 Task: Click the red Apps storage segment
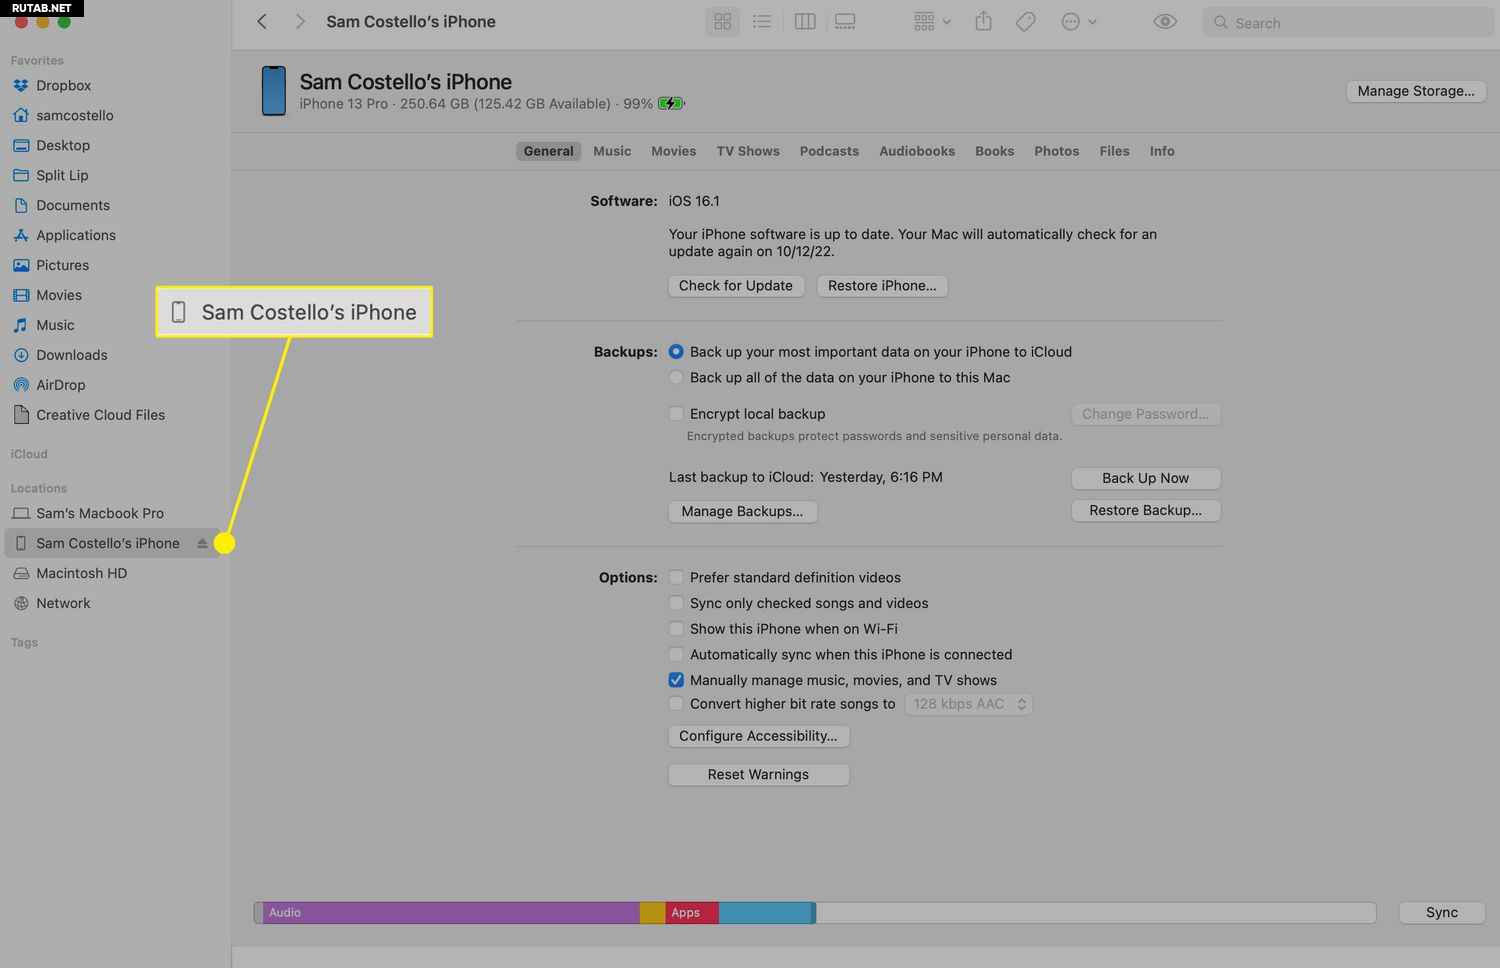coord(692,912)
